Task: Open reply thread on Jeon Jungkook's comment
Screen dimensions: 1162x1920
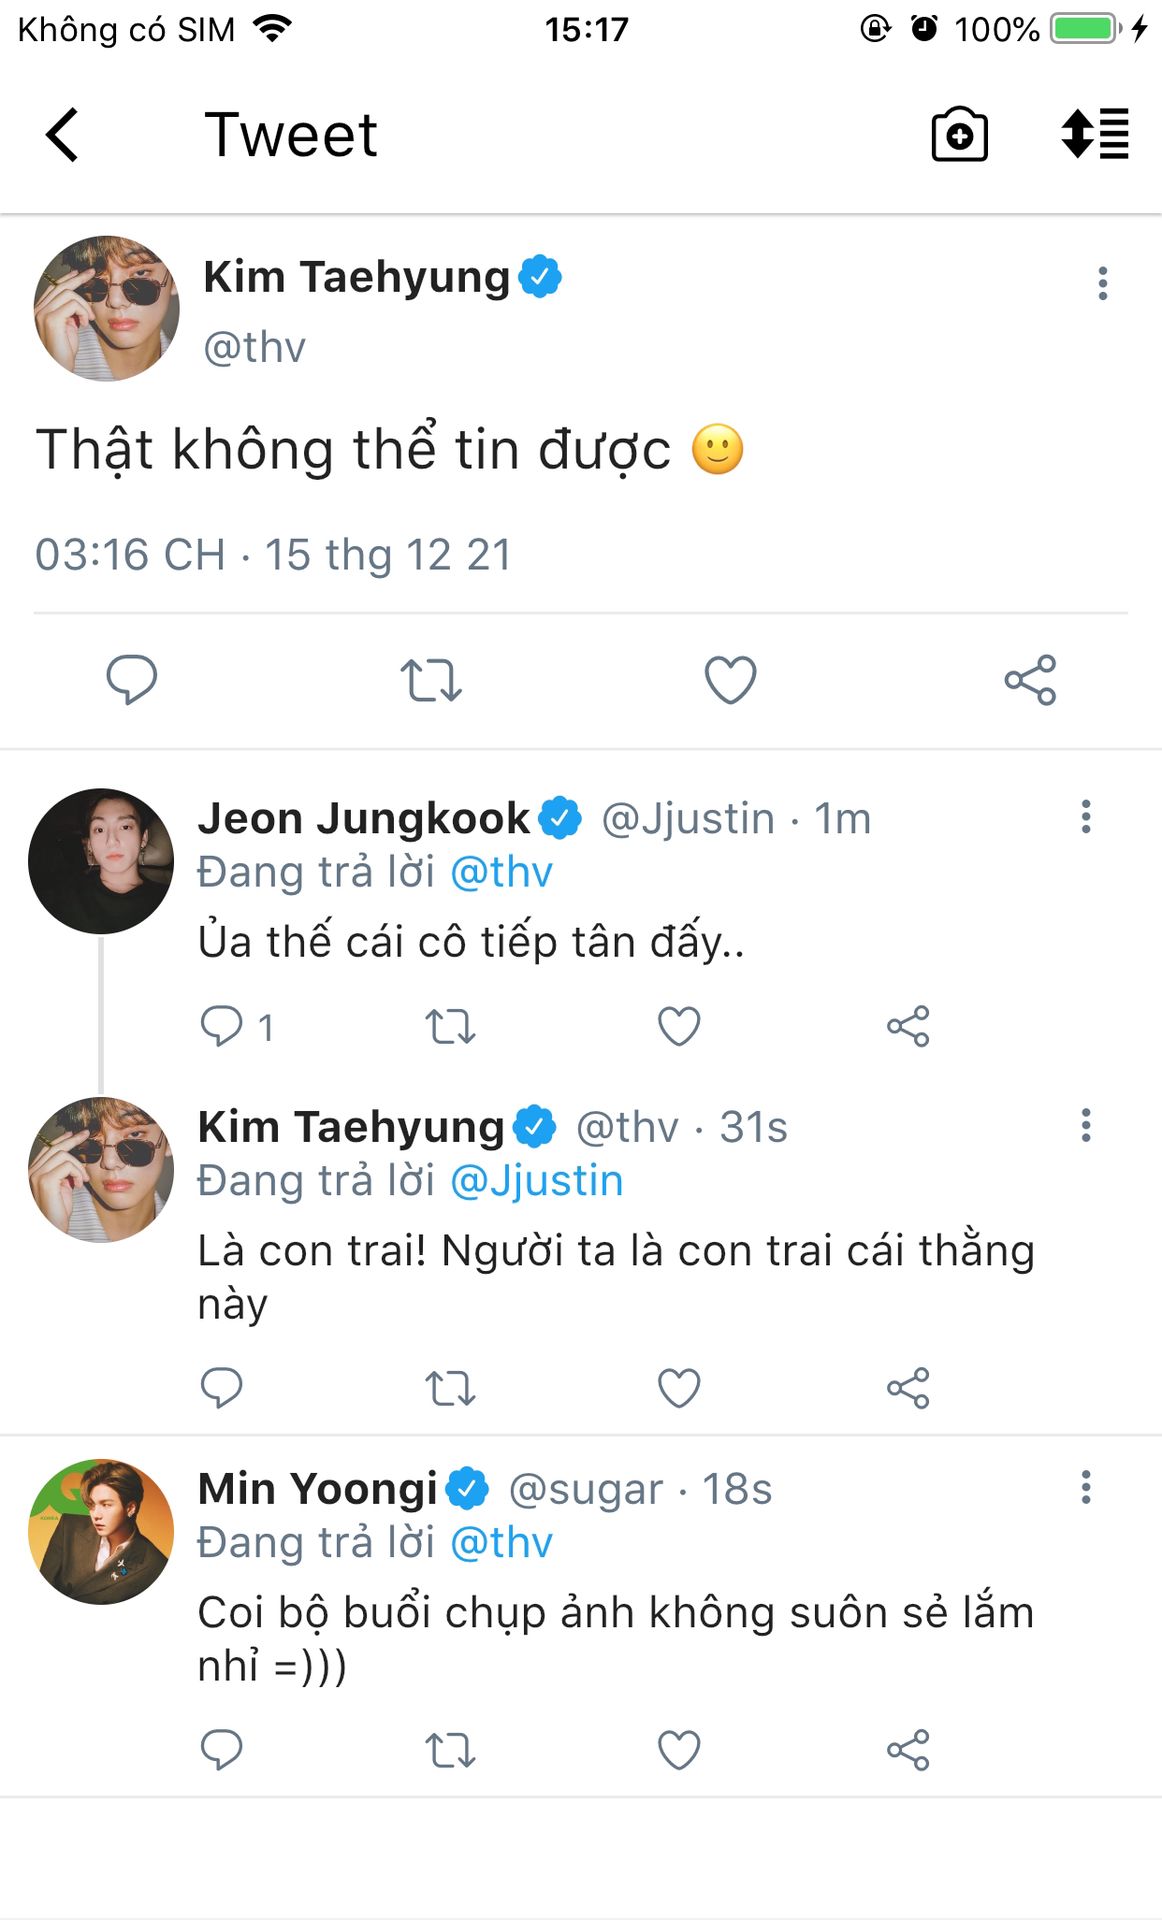Action: [222, 1026]
